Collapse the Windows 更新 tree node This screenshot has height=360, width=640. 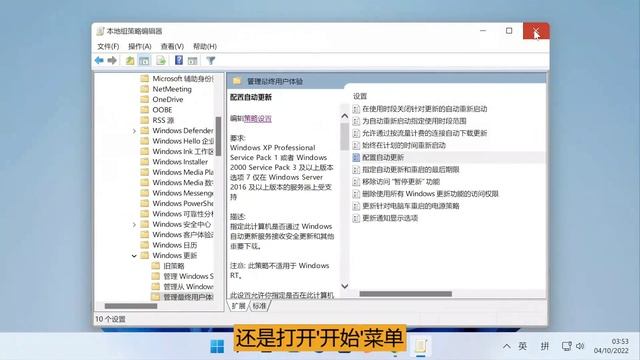(134, 256)
